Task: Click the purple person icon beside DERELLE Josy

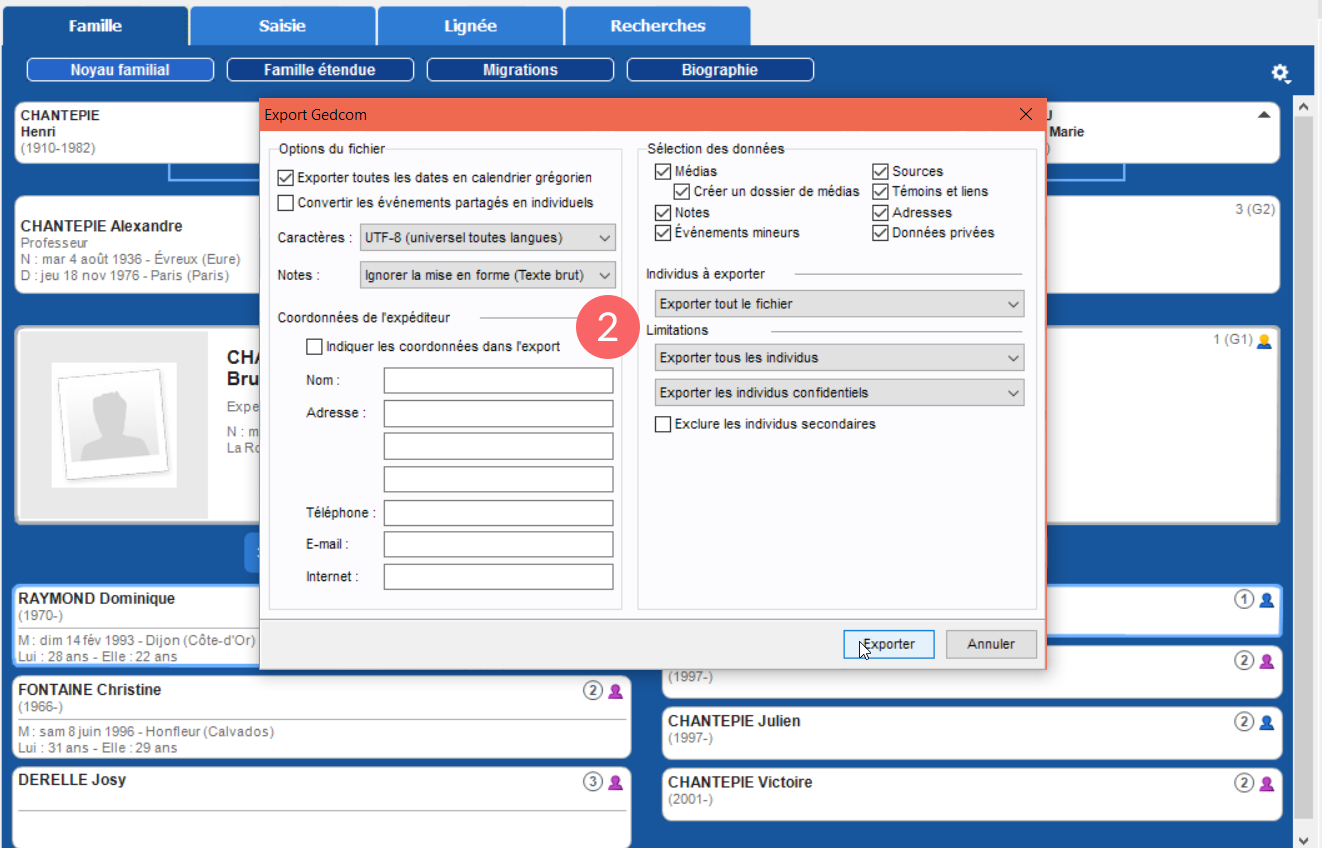Action: pos(615,782)
